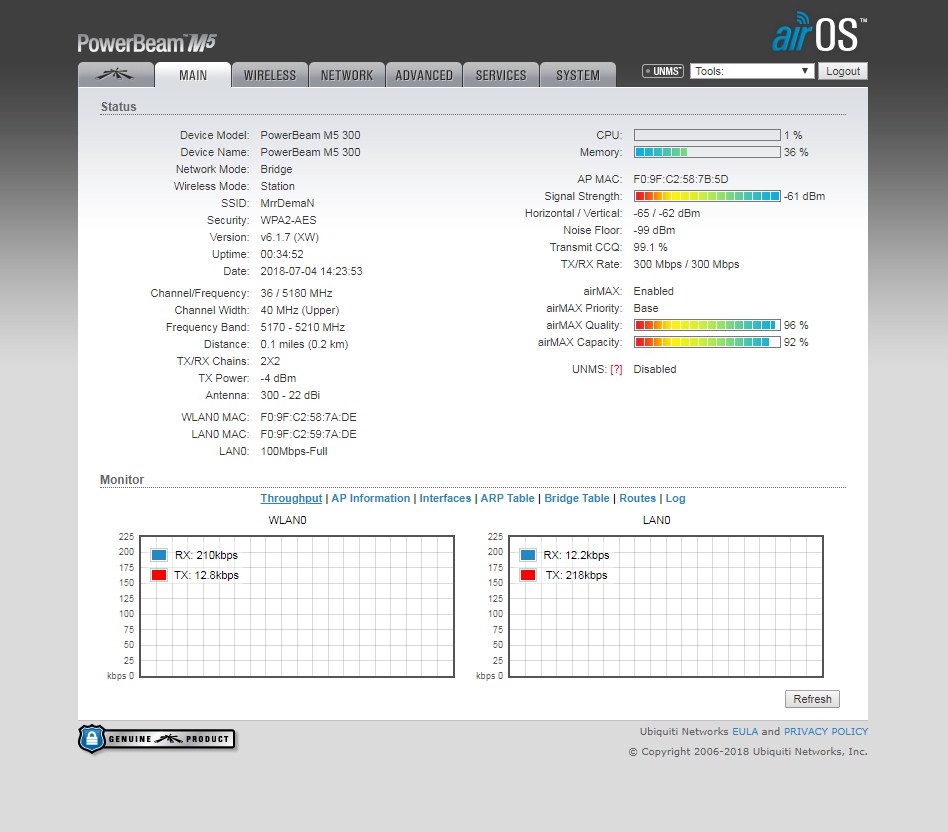This screenshot has width=948, height=832.
Task: Click the blue RX legend swatch in WLAN0
Action: (x=159, y=555)
